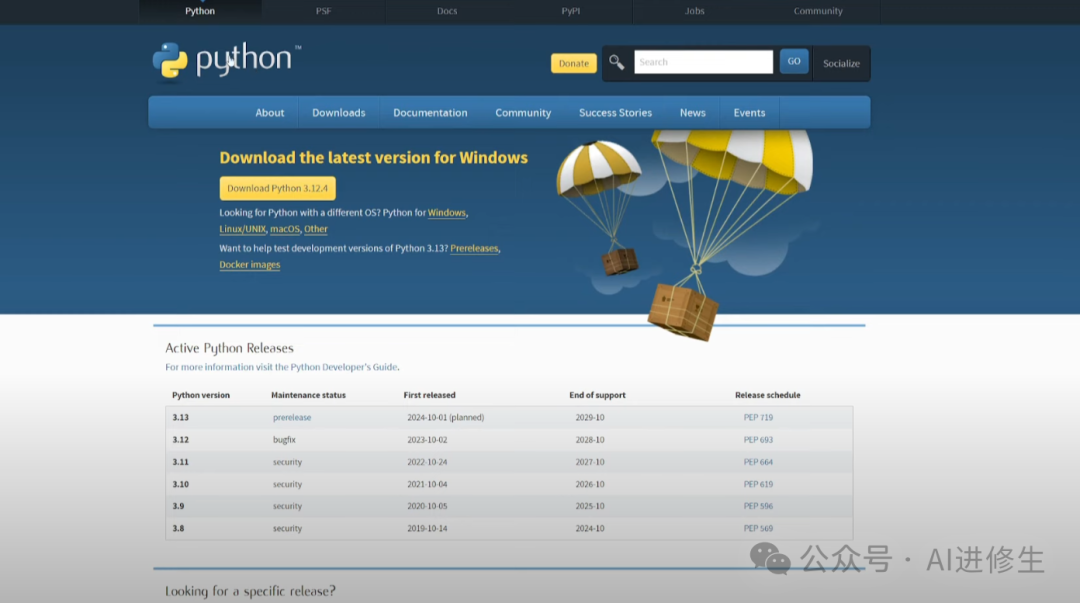Open the Docker images link
1080x603 pixels.
250,265
